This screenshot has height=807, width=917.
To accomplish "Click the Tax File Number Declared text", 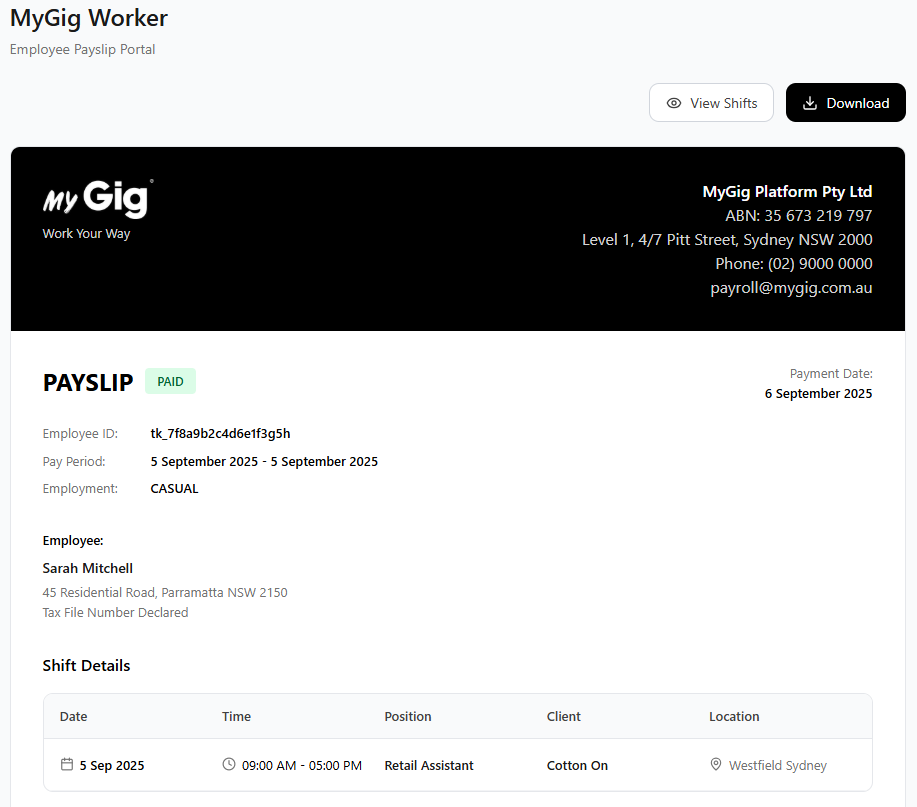I will [x=115, y=612].
